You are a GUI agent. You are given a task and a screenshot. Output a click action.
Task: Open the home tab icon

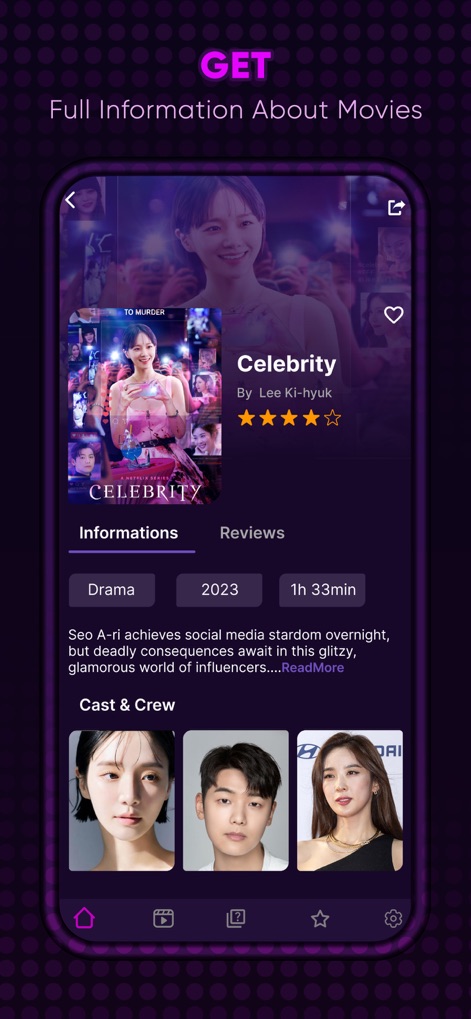tap(84, 918)
